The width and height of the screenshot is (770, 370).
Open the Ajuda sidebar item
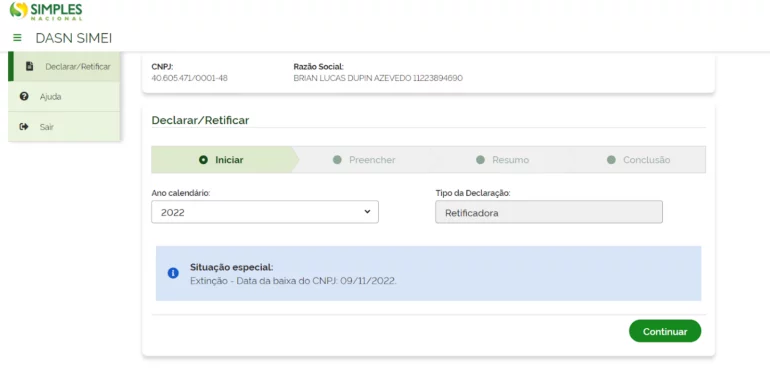[64, 96]
